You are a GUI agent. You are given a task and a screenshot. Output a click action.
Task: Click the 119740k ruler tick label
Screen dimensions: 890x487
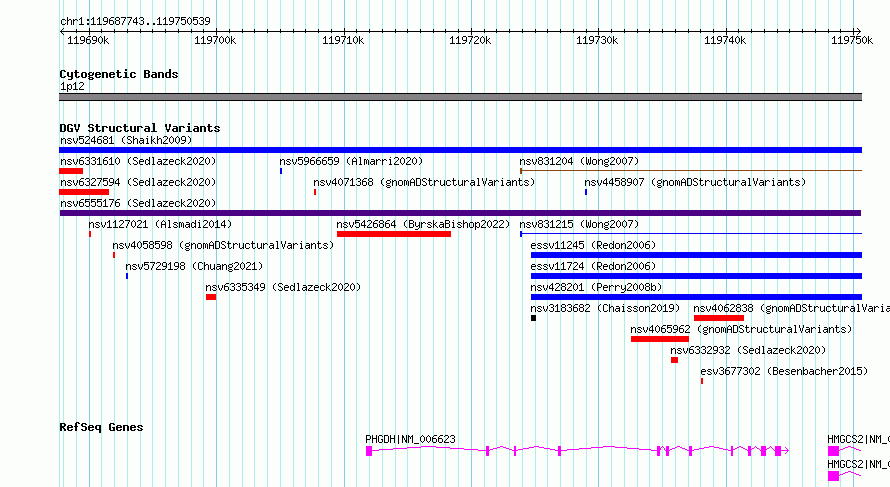725,40
